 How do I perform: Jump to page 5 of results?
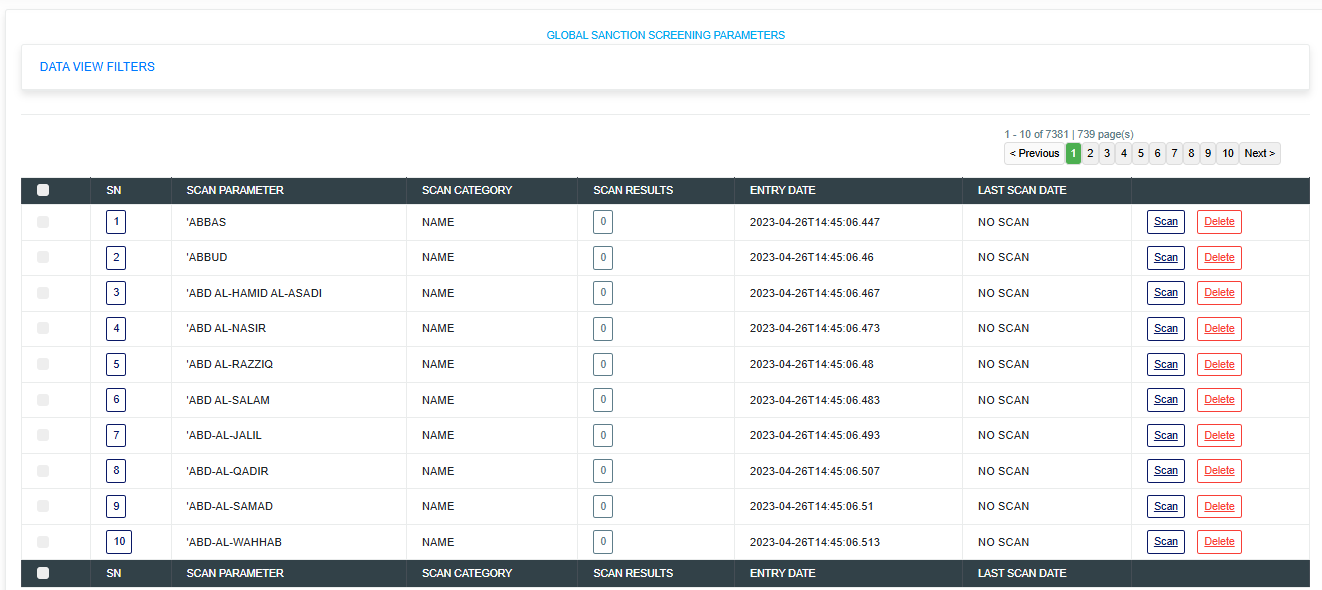point(1140,153)
